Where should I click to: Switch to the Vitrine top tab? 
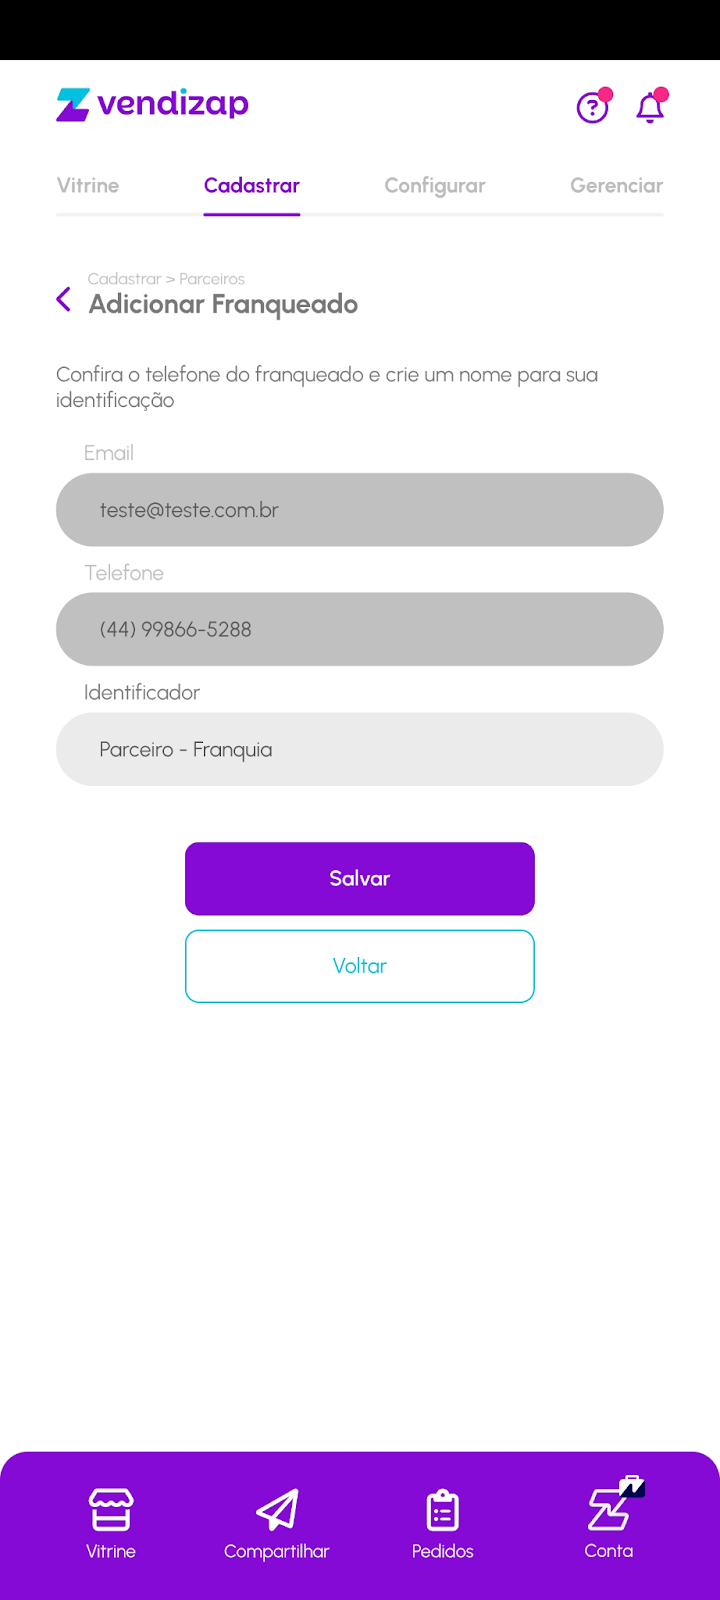point(88,186)
